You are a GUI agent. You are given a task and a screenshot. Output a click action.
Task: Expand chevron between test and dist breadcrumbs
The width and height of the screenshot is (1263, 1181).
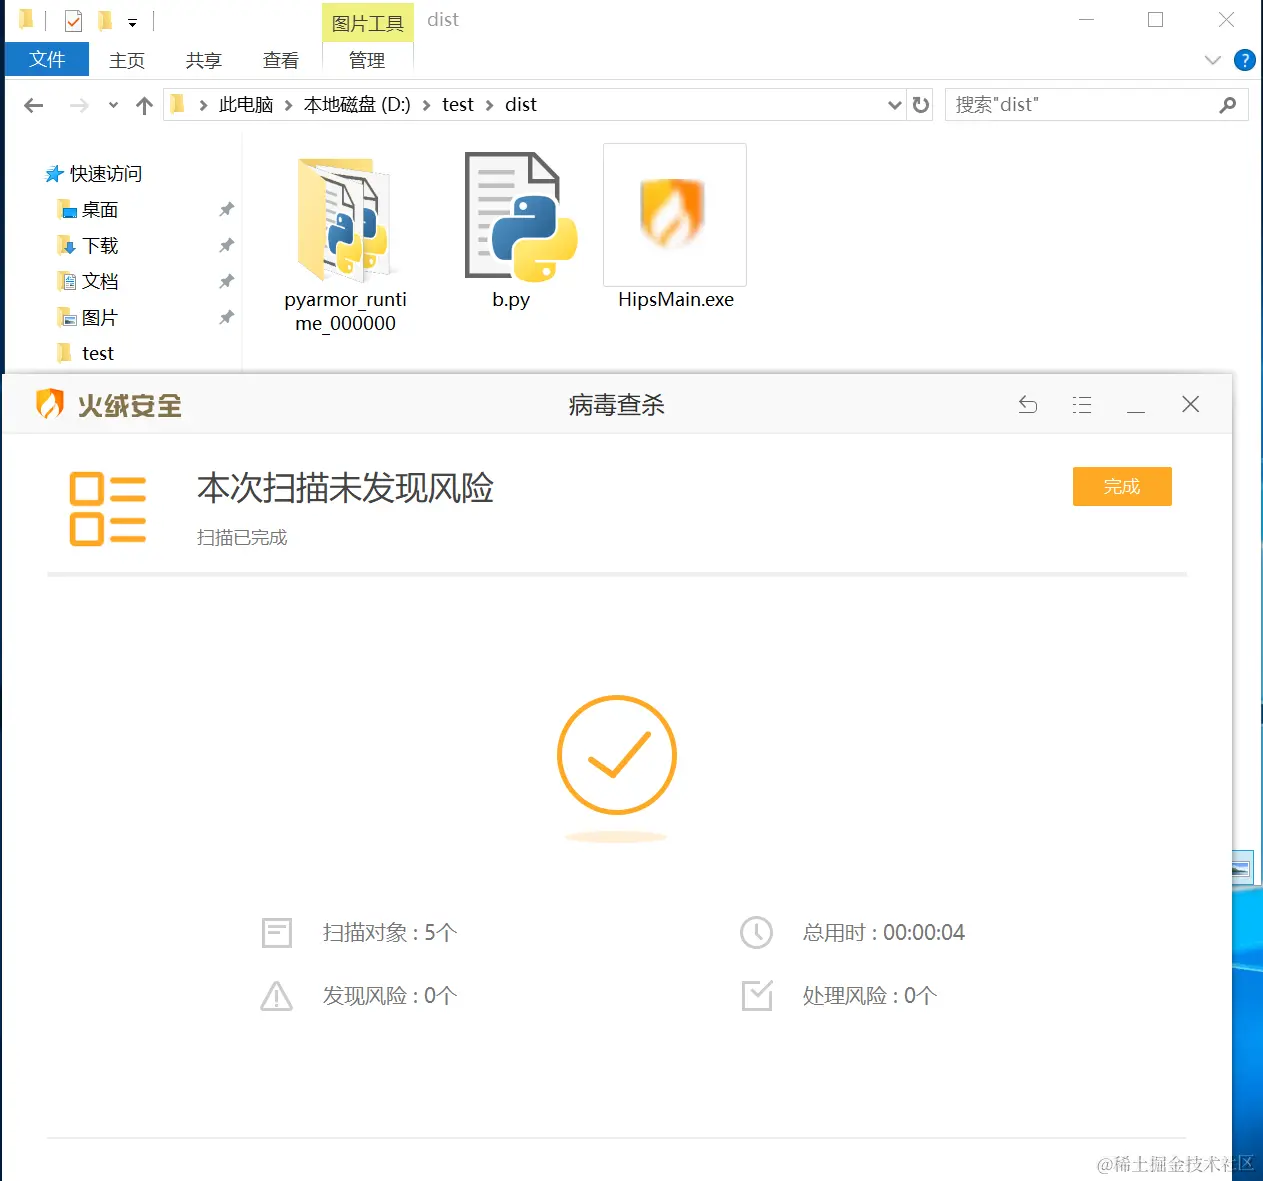coord(489,105)
